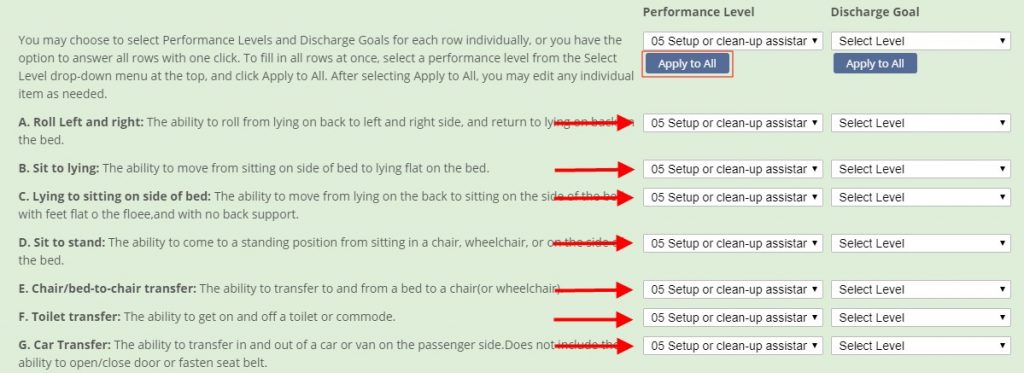Open Roll Left and right performance dropdown

coord(733,123)
